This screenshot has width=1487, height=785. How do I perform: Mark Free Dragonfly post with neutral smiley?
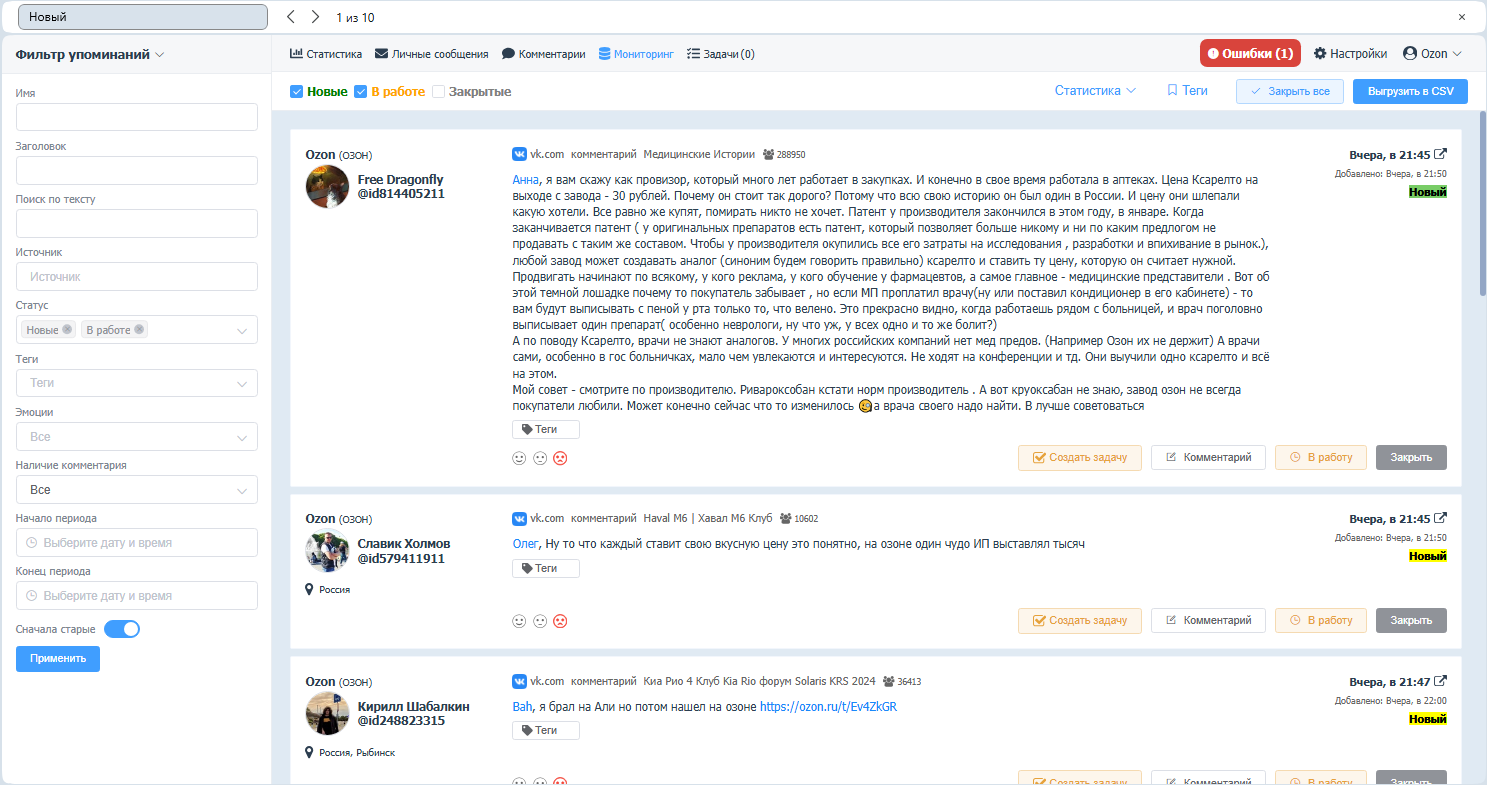[x=540, y=458]
